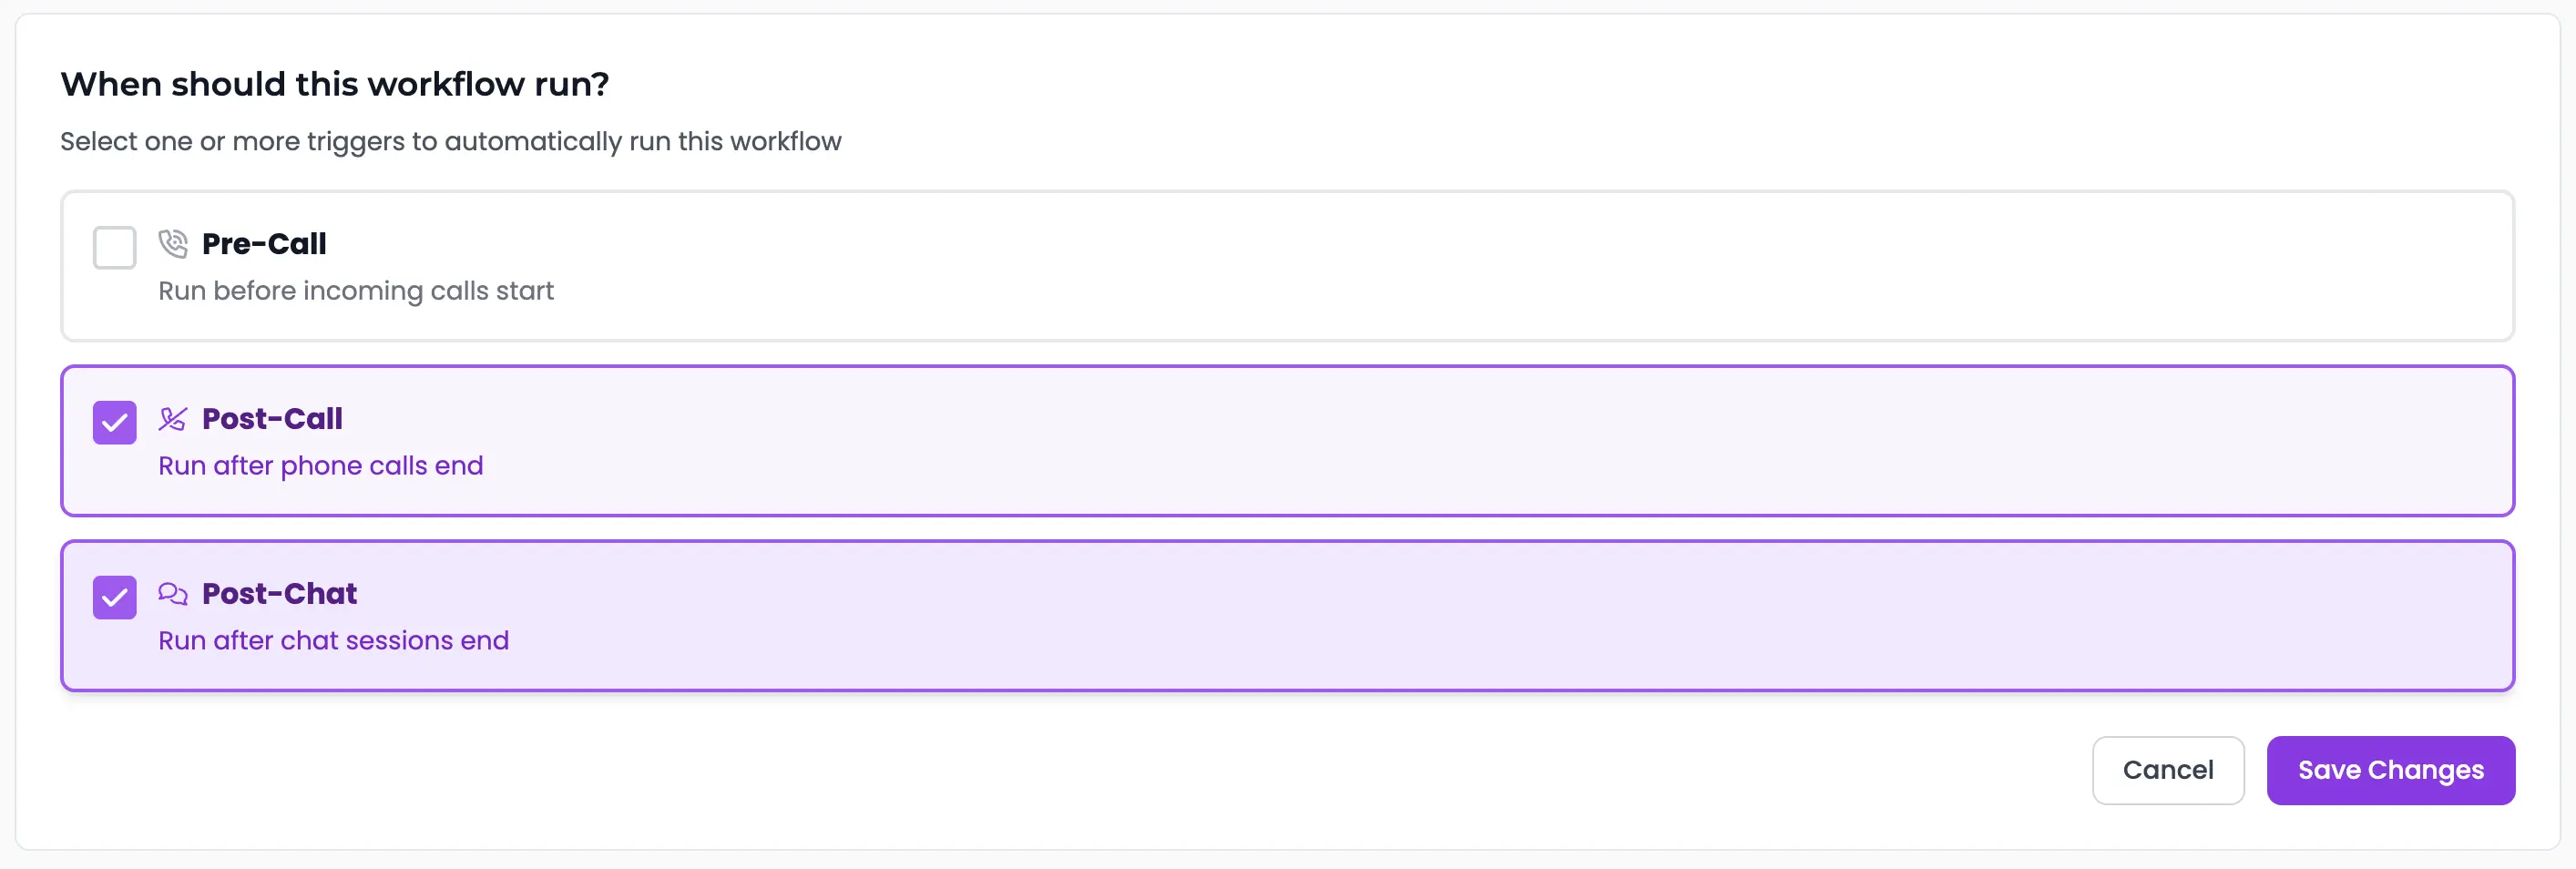This screenshot has height=869, width=2576.
Task: Enable the Pre-Call trigger checkbox
Action: click(114, 247)
